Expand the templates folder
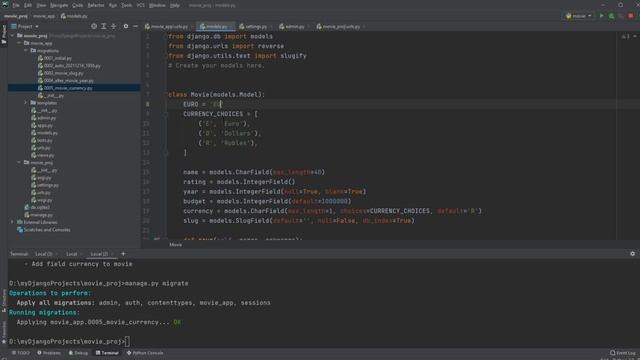Viewport: 640px width, 360px height. 26,103
